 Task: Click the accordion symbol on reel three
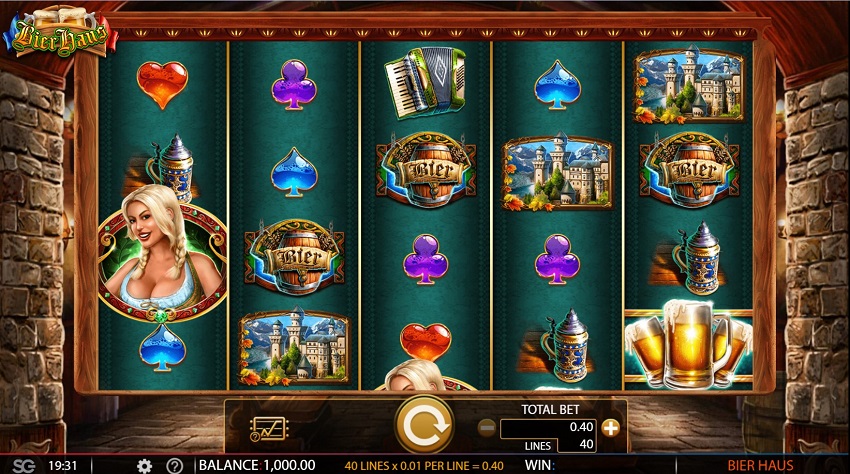[426, 82]
